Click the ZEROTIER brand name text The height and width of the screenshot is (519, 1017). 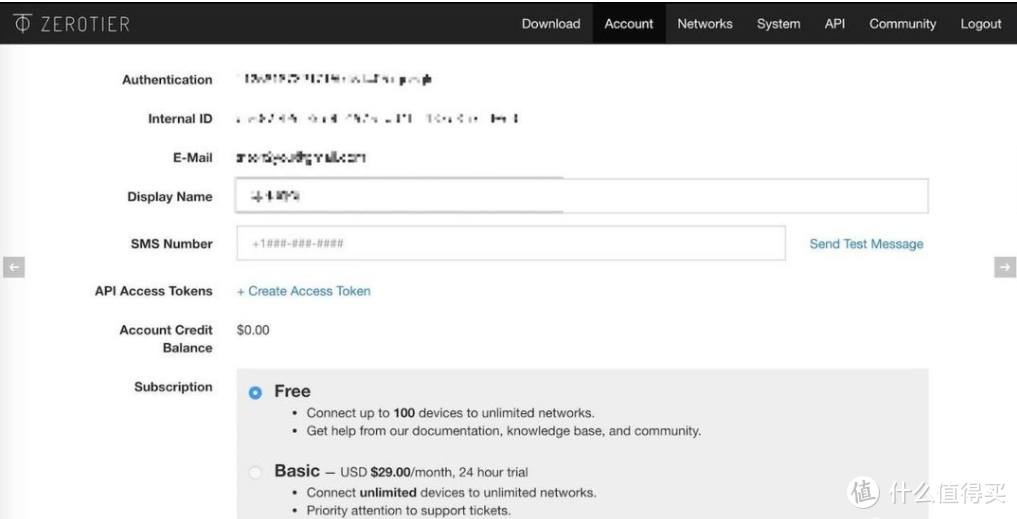(x=86, y=24)
